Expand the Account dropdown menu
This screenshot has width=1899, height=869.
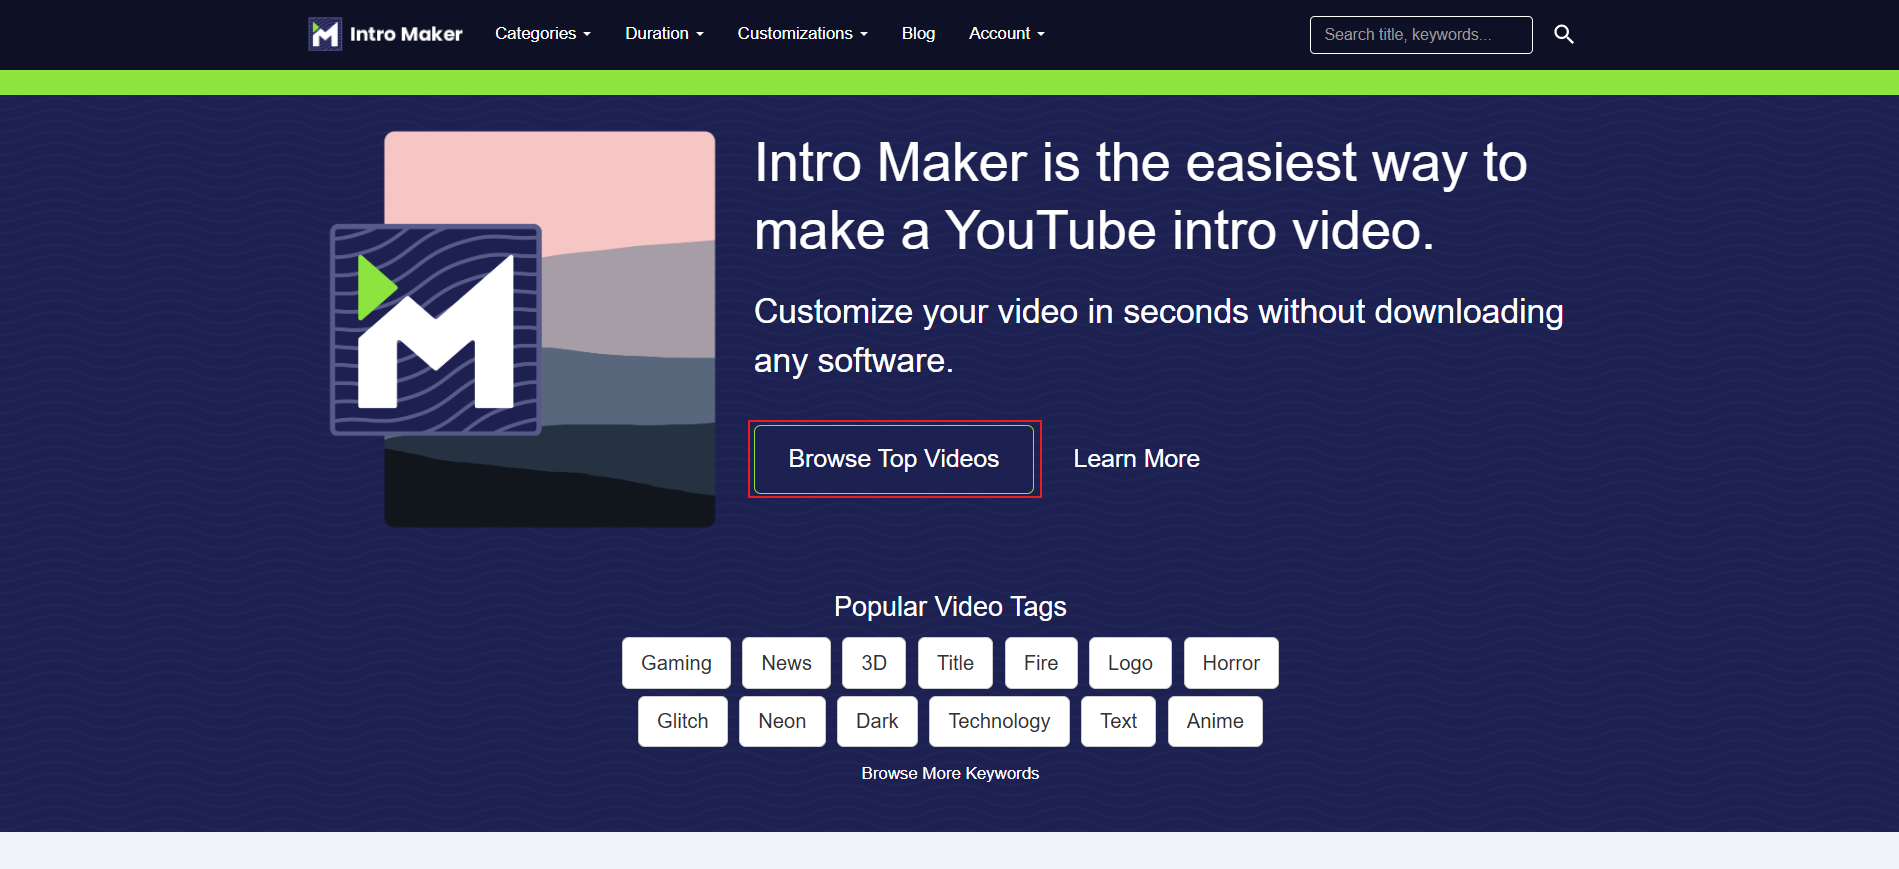point(1007,34)
